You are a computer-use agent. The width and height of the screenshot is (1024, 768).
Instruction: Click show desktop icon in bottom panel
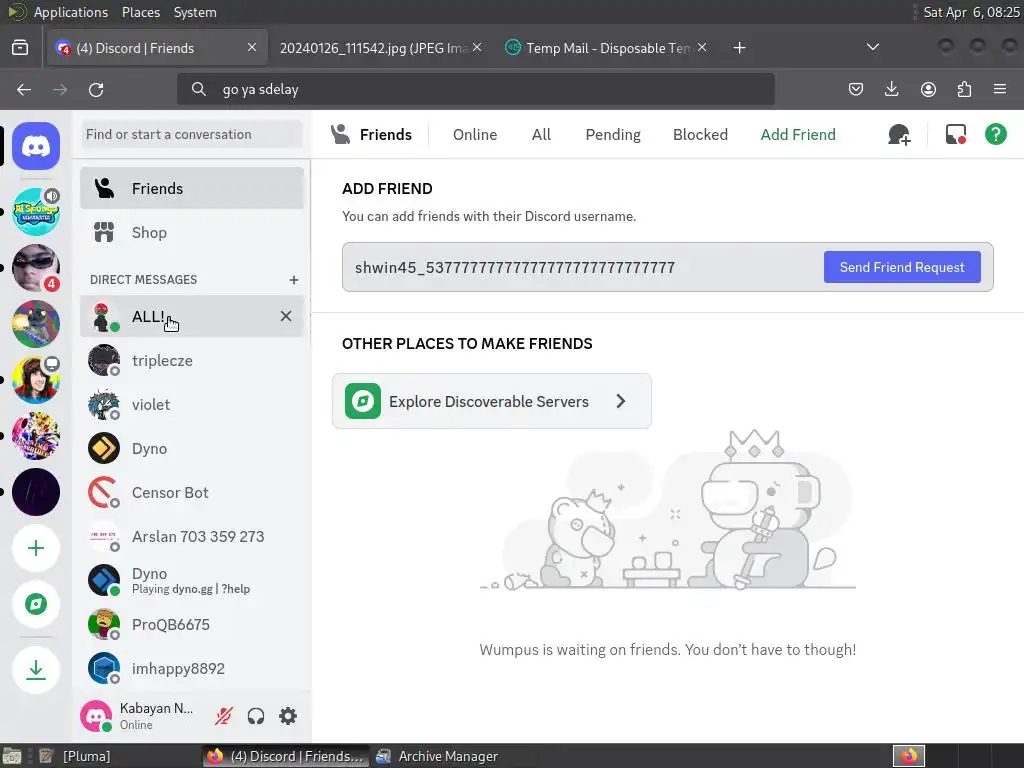12,756
